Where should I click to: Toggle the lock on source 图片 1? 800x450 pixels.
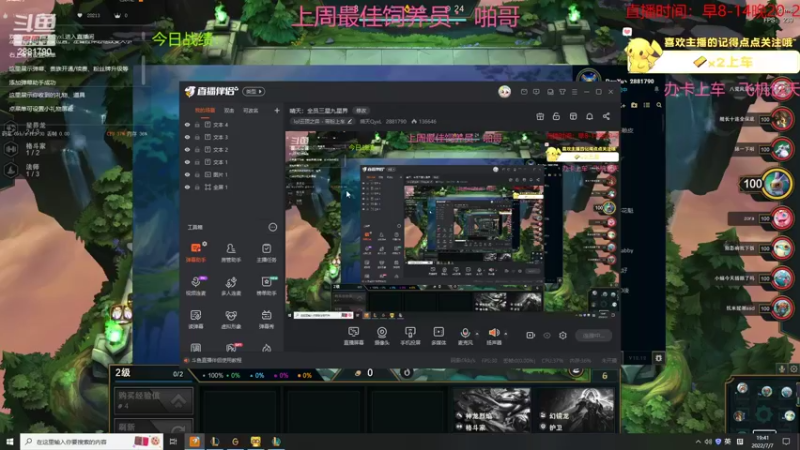click(197, 174)
